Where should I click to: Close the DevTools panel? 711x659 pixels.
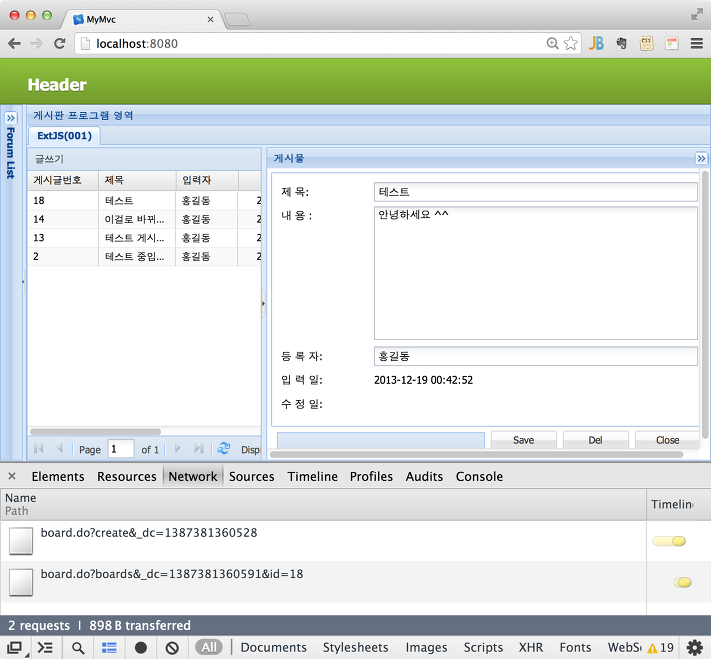coord(12,476)
